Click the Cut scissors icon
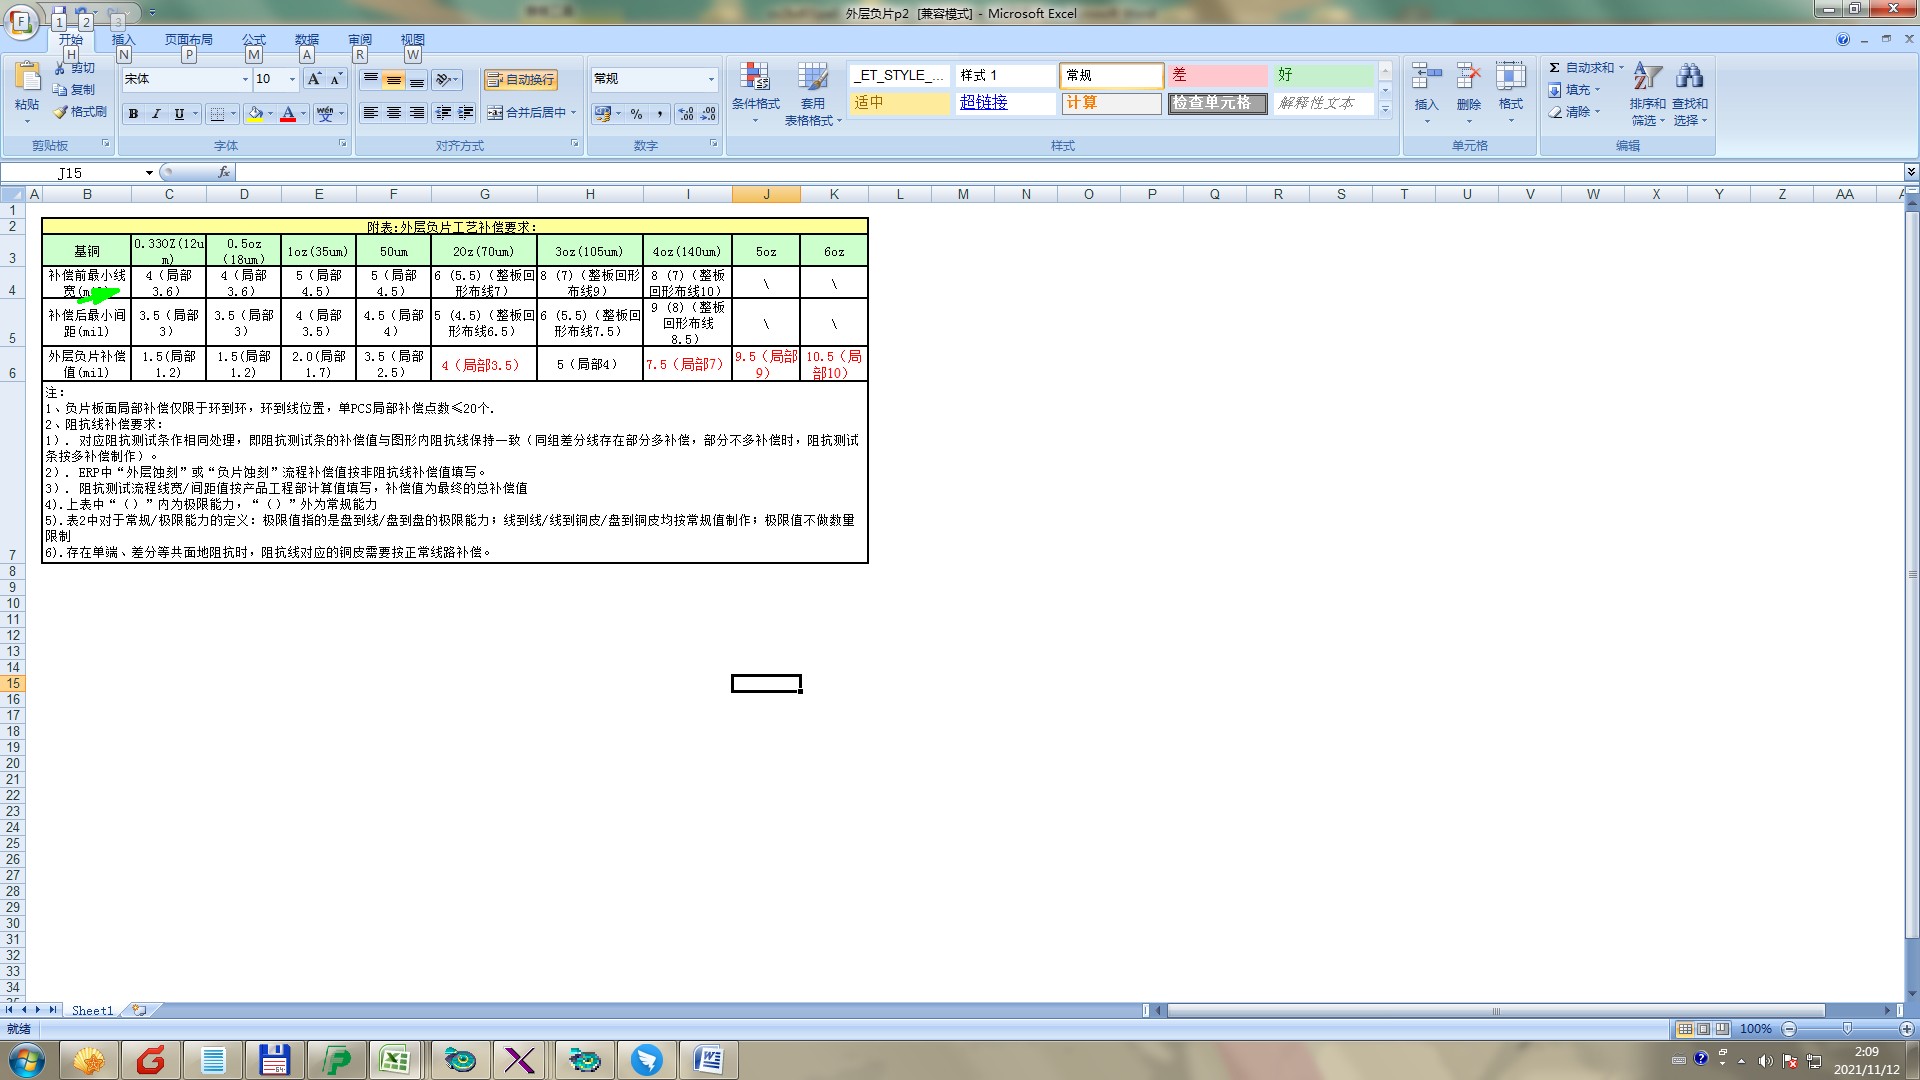This screenshot has width=1920, height=1080. 61,68
